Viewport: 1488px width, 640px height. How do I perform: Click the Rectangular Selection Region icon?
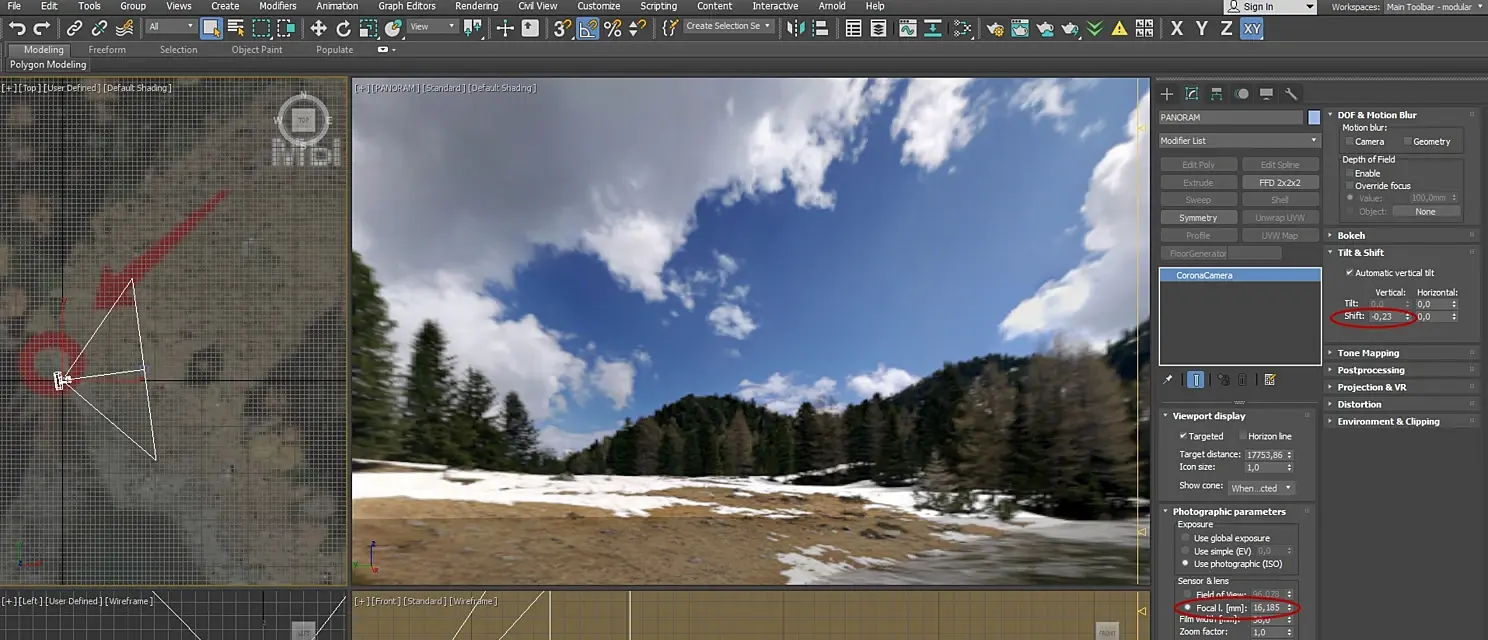pyautogui.click(x=262, y=28)
